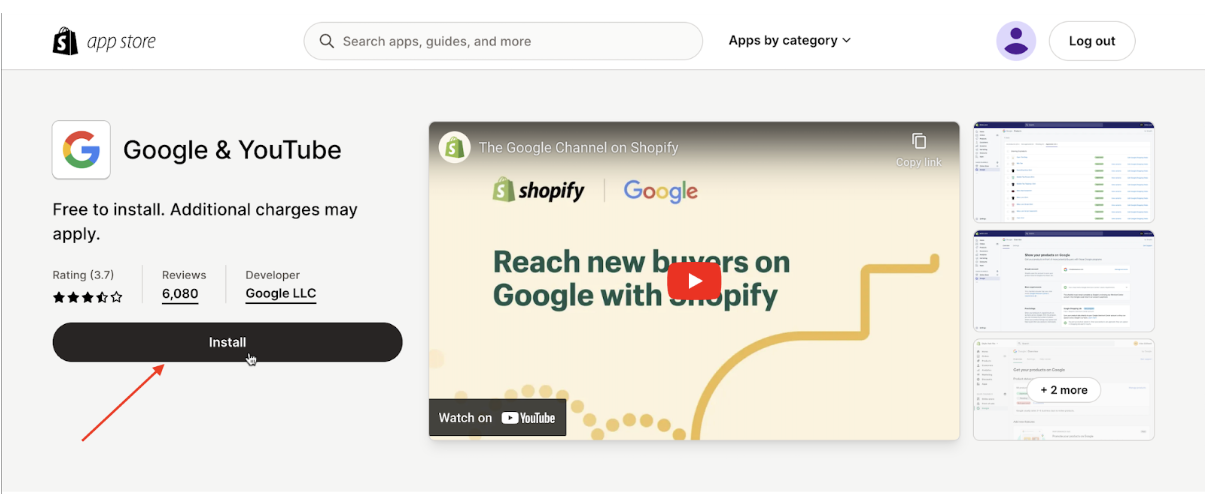Click the star rating icons
Screen dimensions: 1210x494
pos(88,297)
